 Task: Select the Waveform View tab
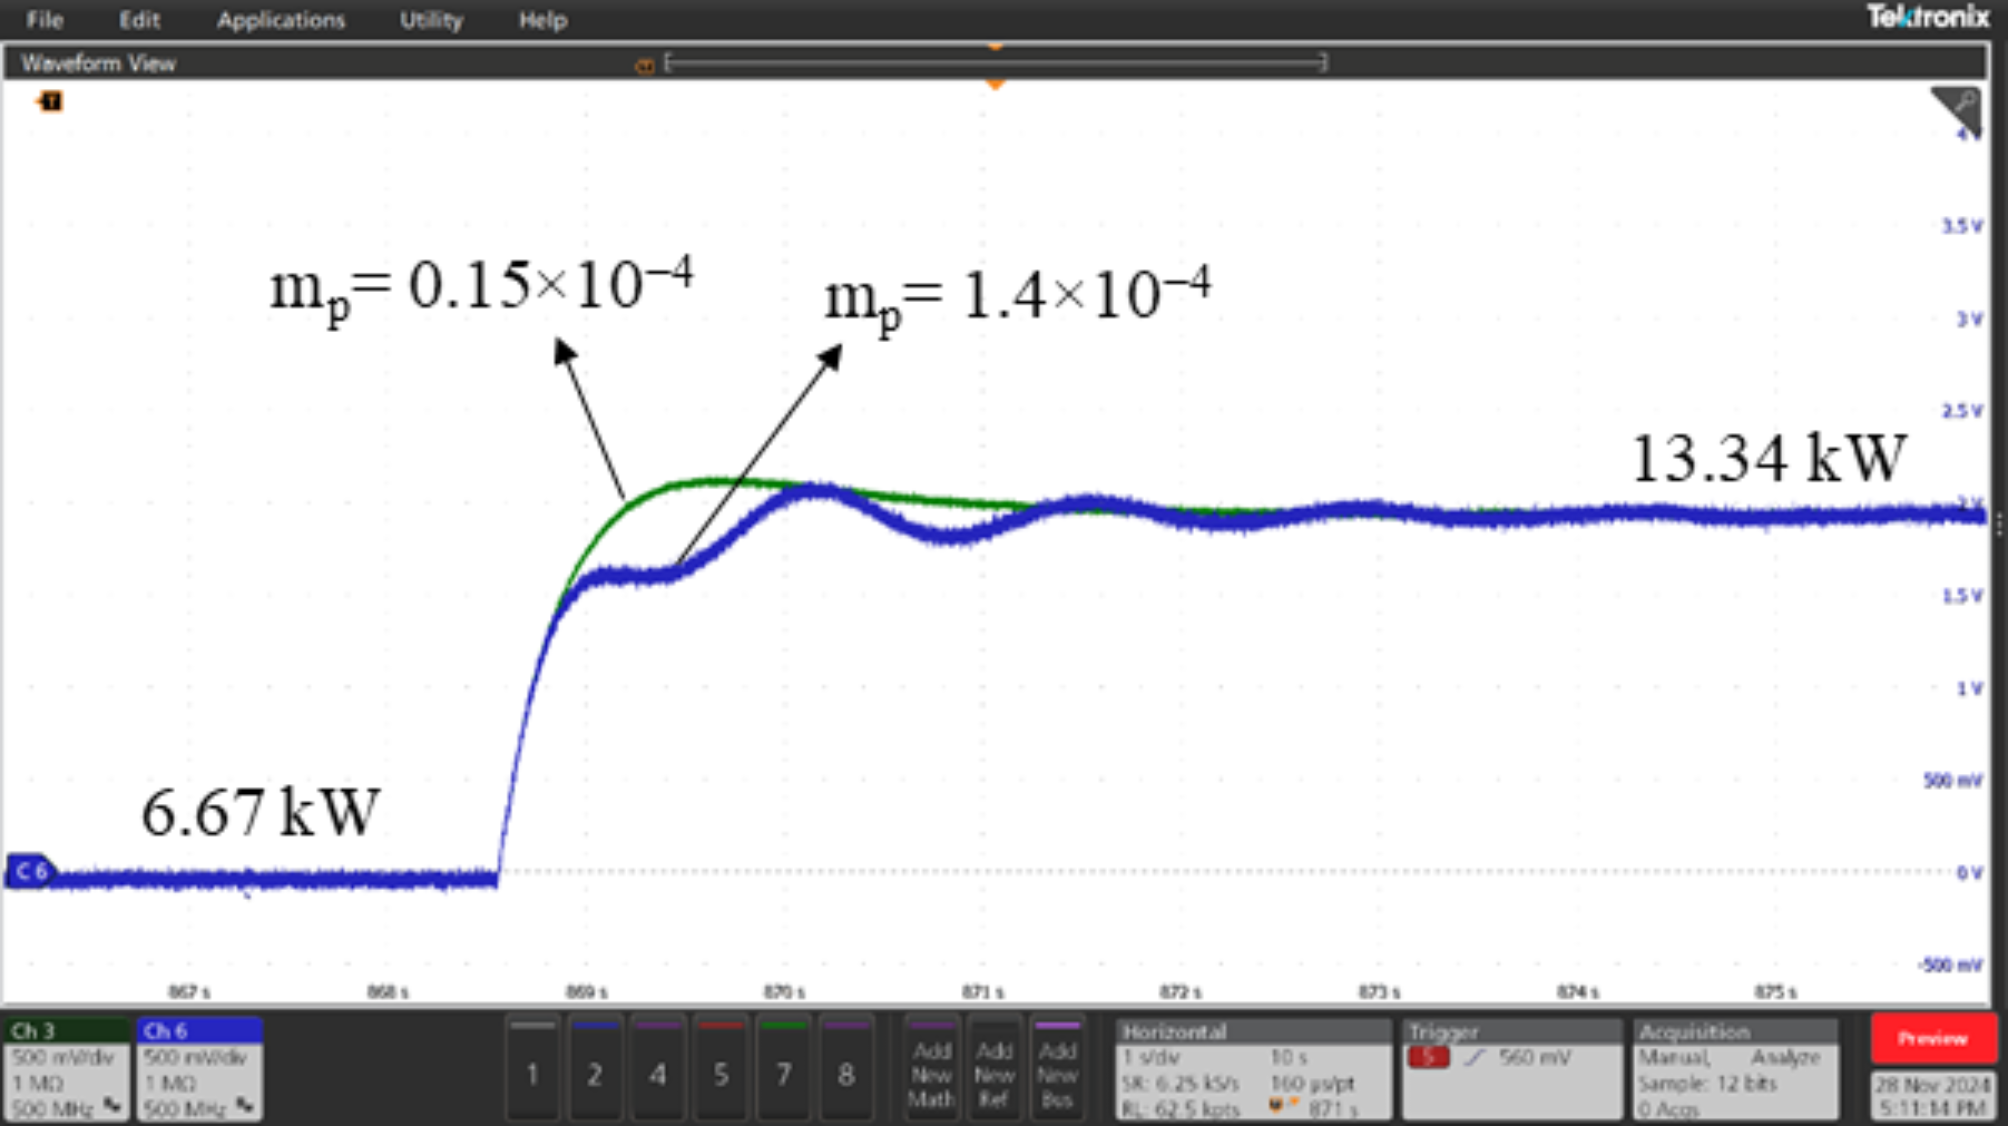coord(98,63)
